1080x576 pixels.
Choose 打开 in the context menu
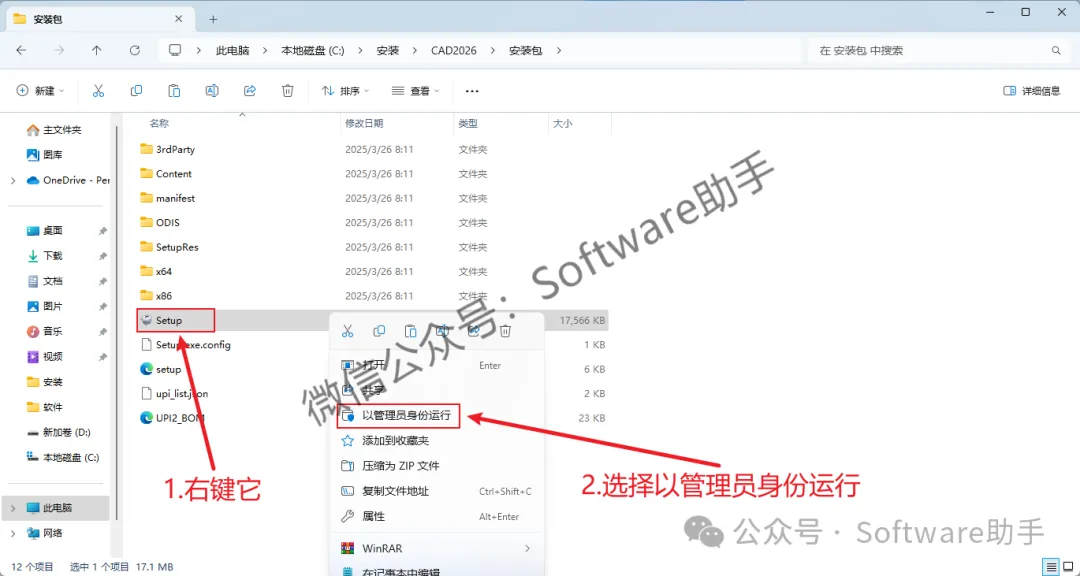(x=438, y=365)
